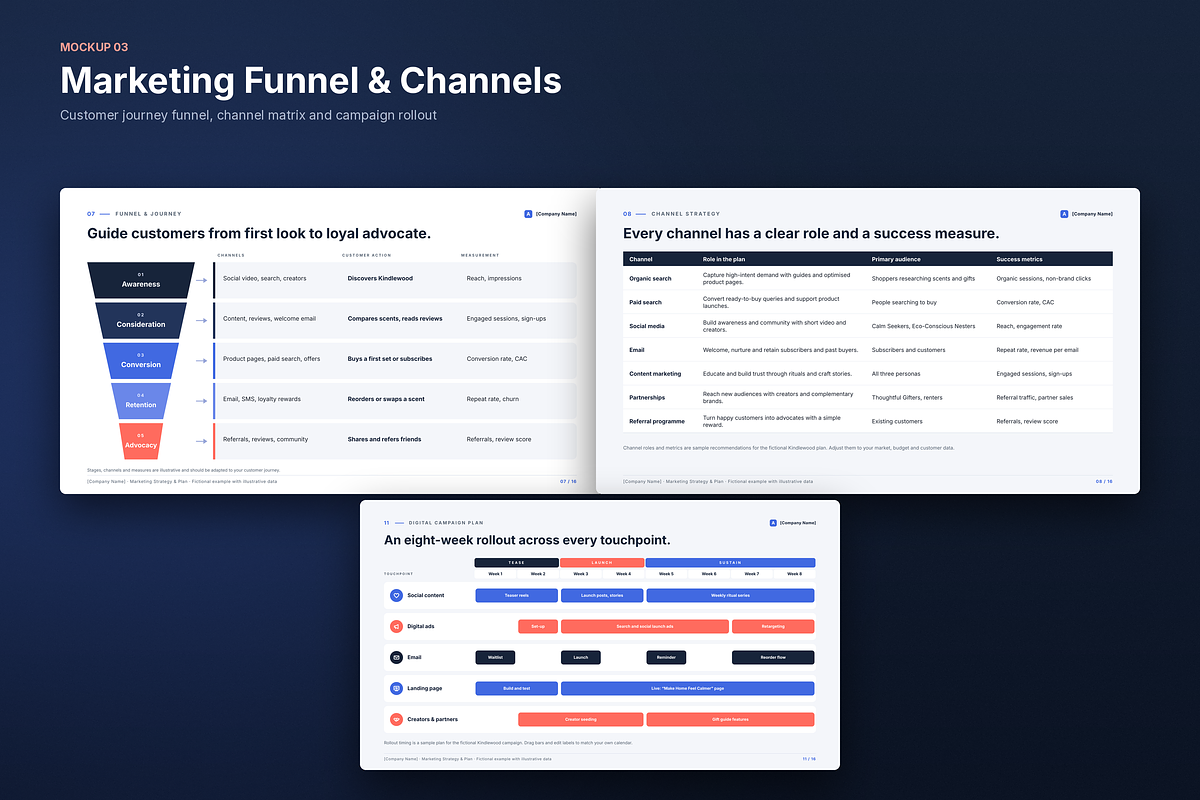Click 'Buys a first set or subscribes'
The width and height of the screenshot is (1200, 800).
pyautogui.click(x=390, y=359)
